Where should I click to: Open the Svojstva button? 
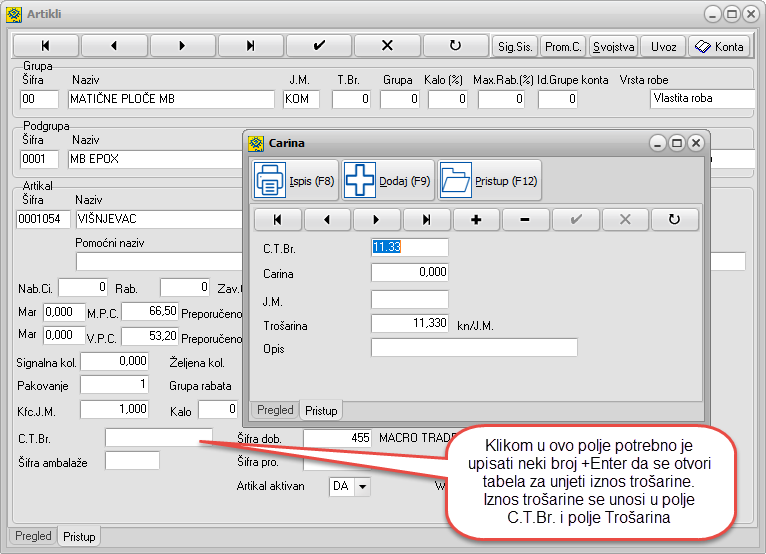tap(613, 46)
